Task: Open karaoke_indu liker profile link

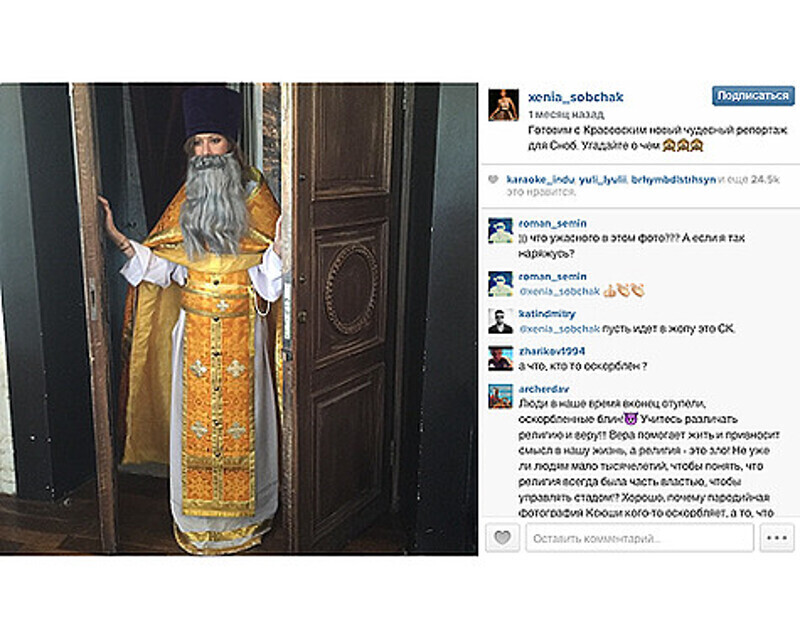Action: [x=541, y=180]
